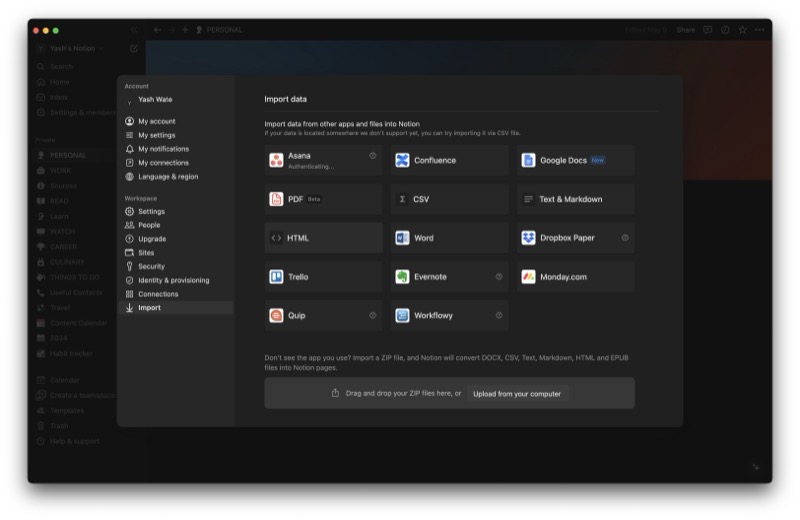800x520 pixels.
Task: Choose Quip import
Action: tap(323, 315)
